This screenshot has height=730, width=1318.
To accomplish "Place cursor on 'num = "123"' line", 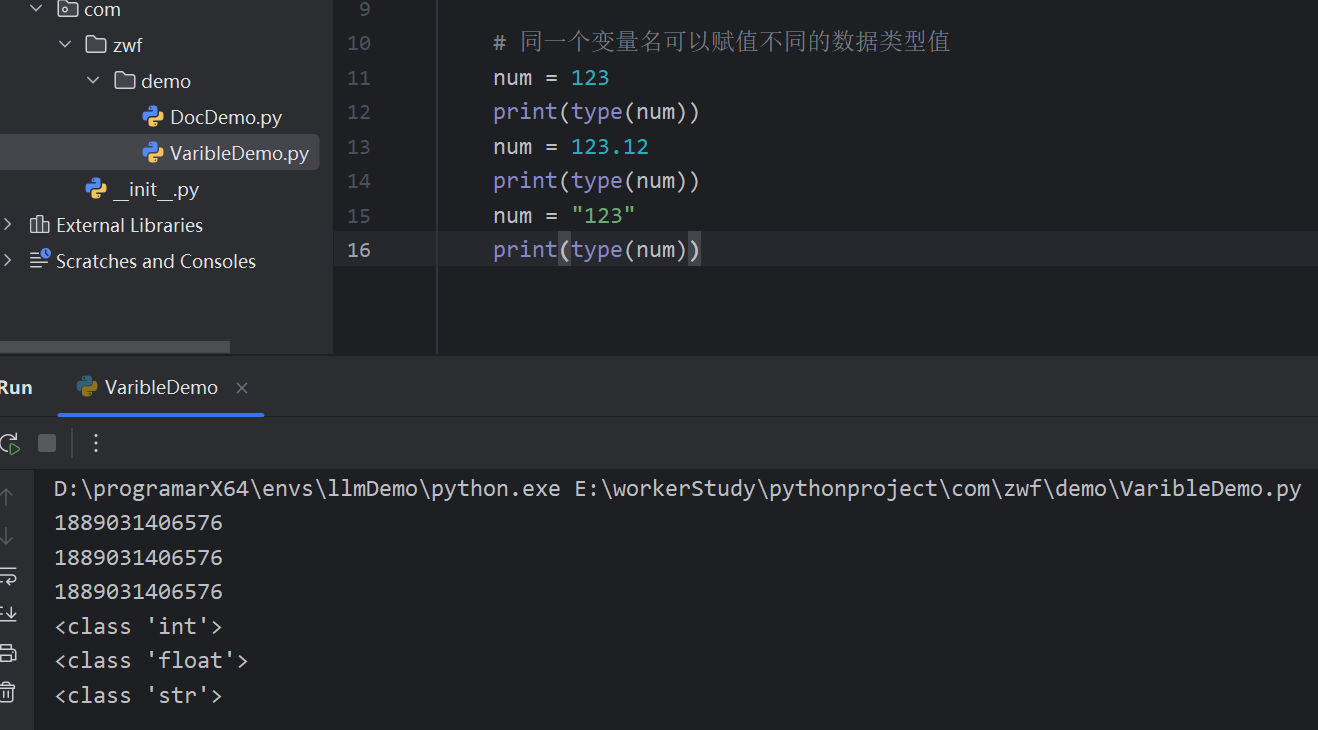I will click(564, 215).
